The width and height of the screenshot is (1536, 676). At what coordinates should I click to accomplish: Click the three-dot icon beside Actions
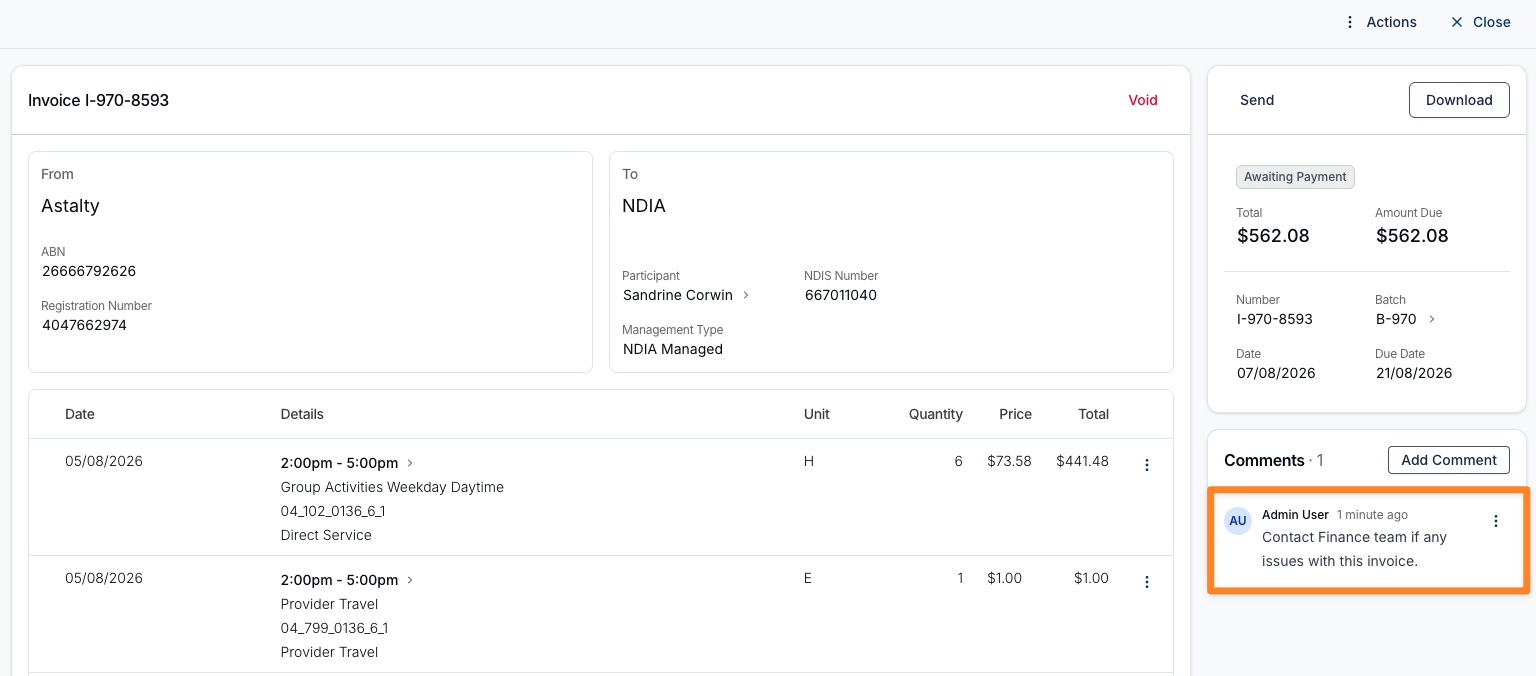[x=1350, y=22]
